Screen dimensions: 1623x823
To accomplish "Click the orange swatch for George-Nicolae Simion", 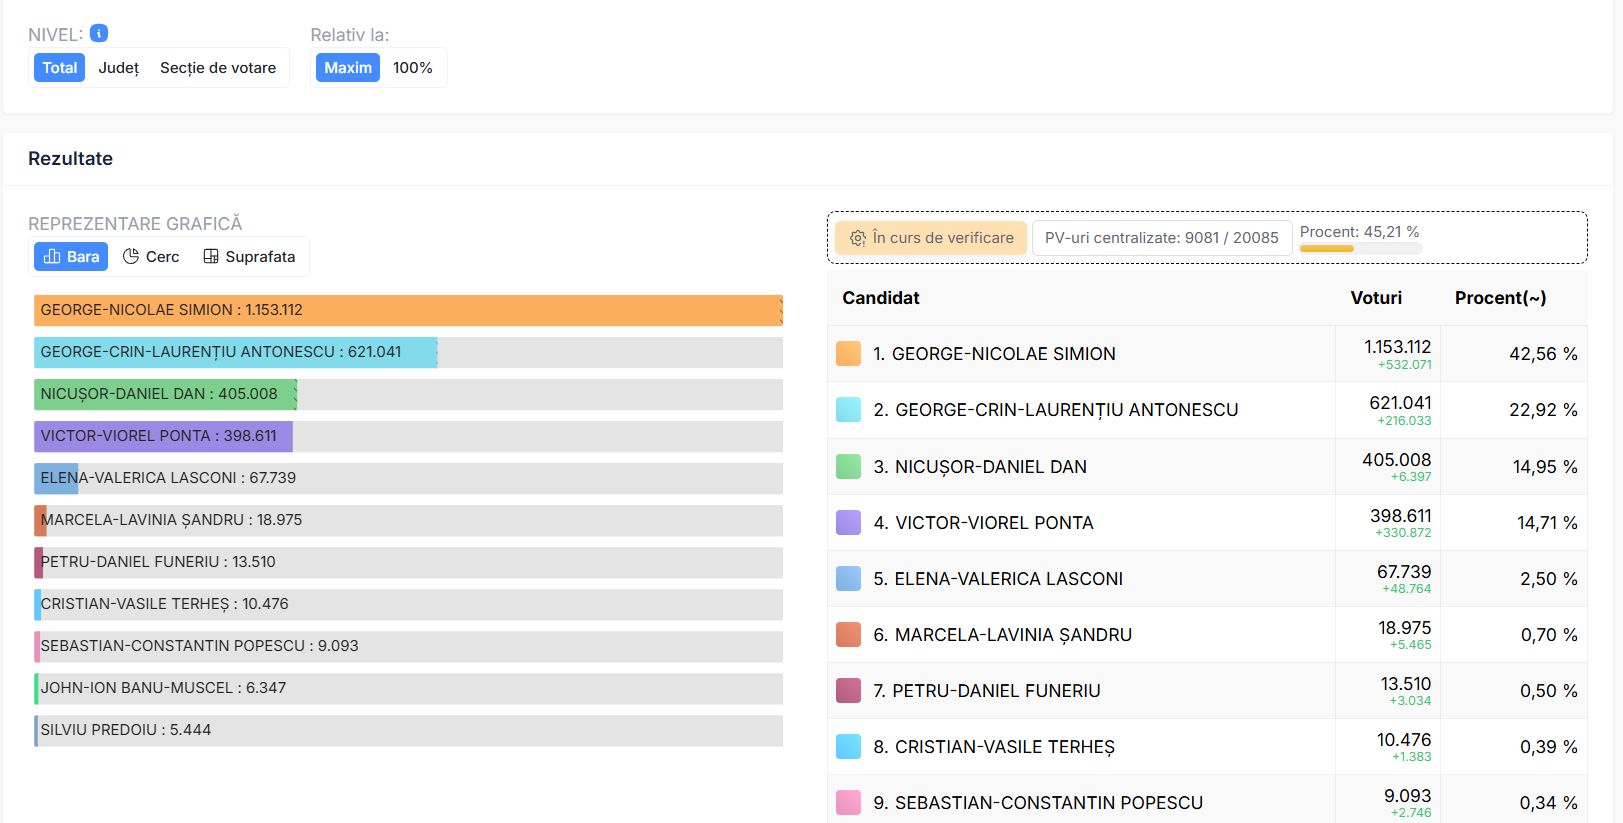I will (x=848, y=354).
